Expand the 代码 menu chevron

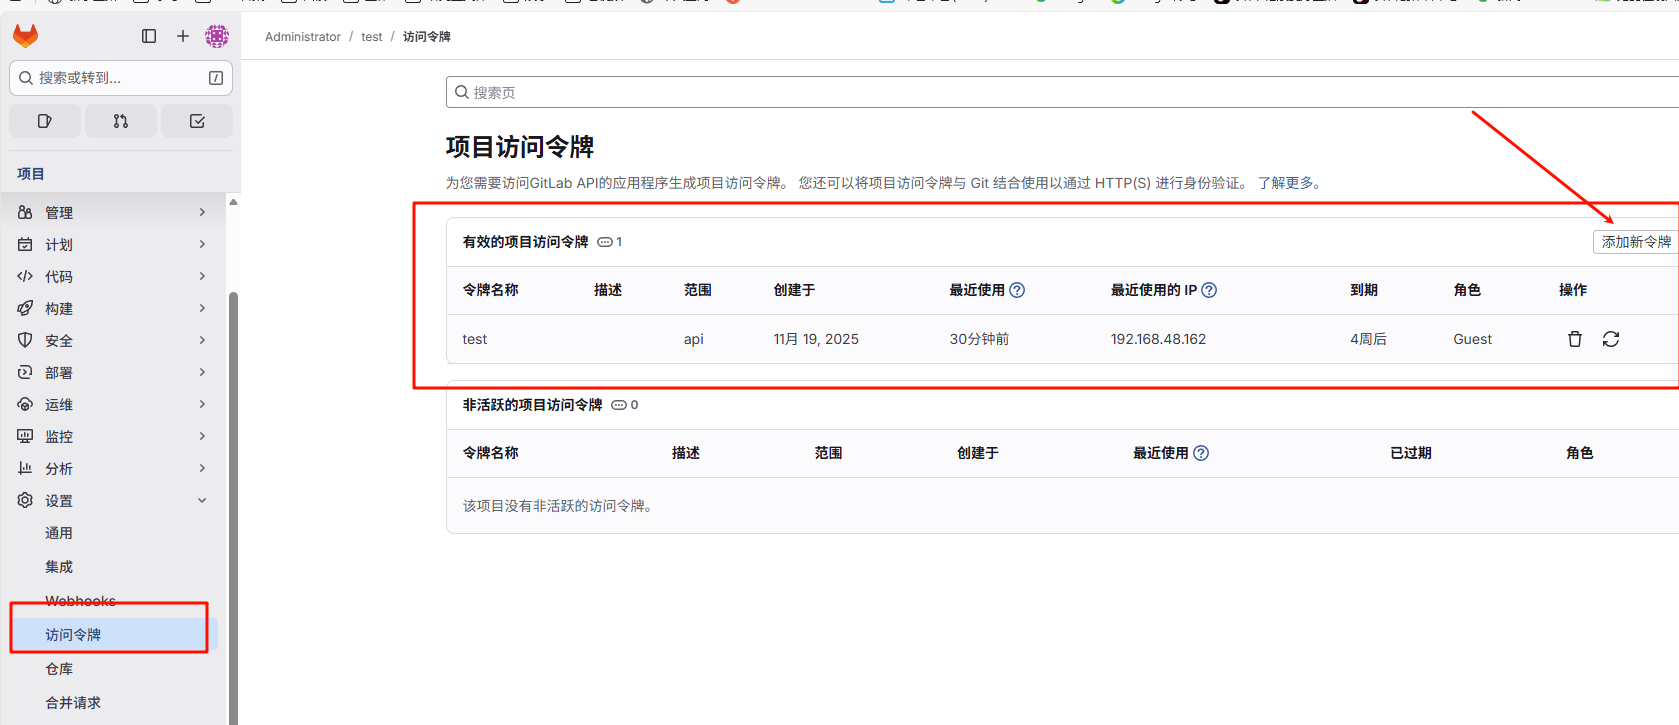click(x=202, y=276)
